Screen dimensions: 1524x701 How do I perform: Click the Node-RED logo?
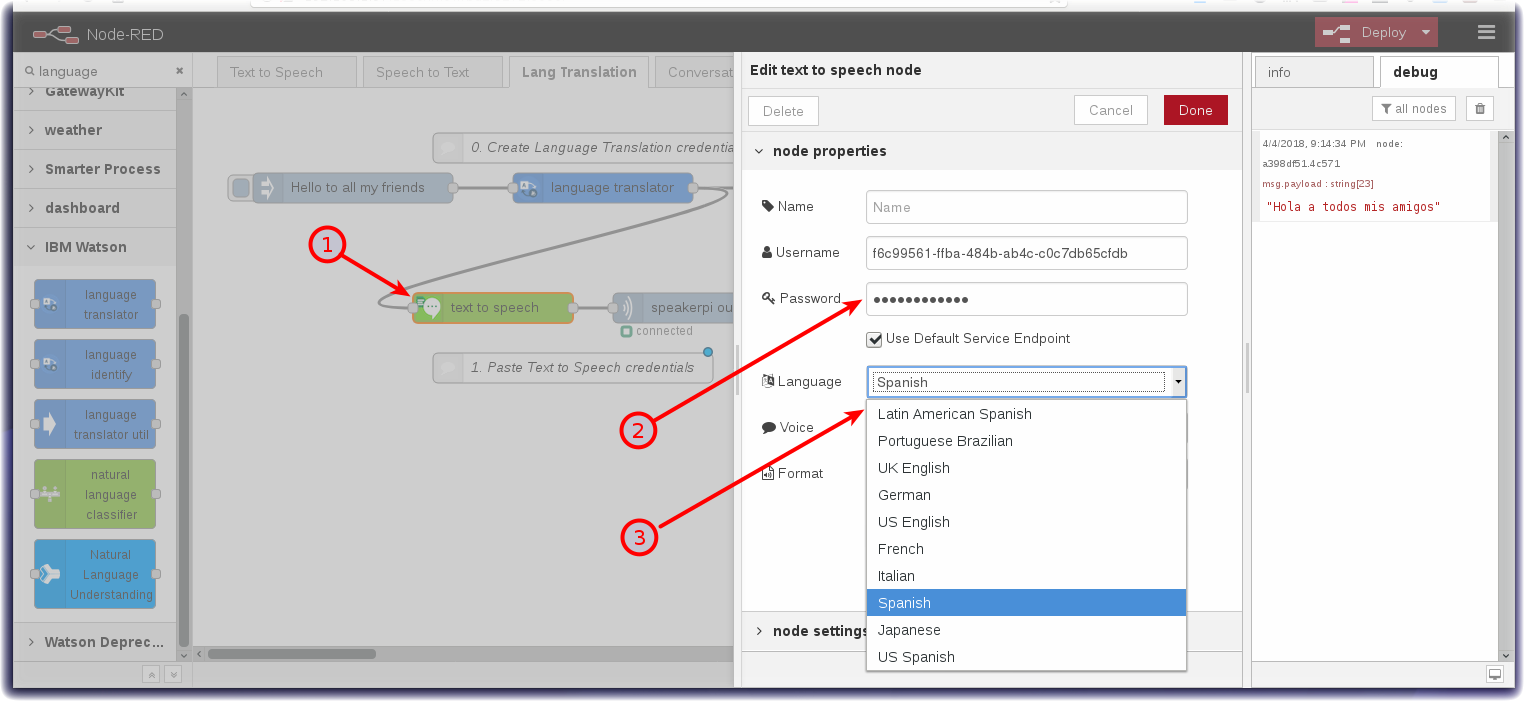point(56,34)
